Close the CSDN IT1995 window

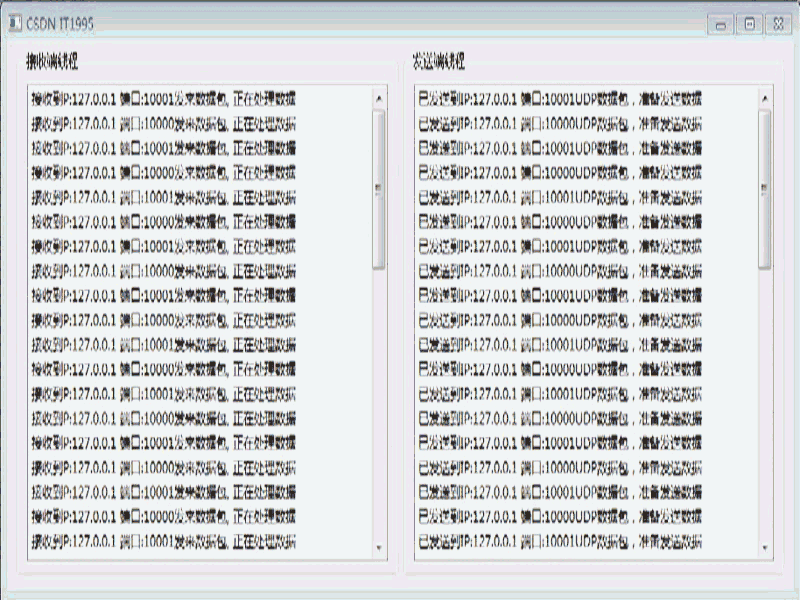778,24
